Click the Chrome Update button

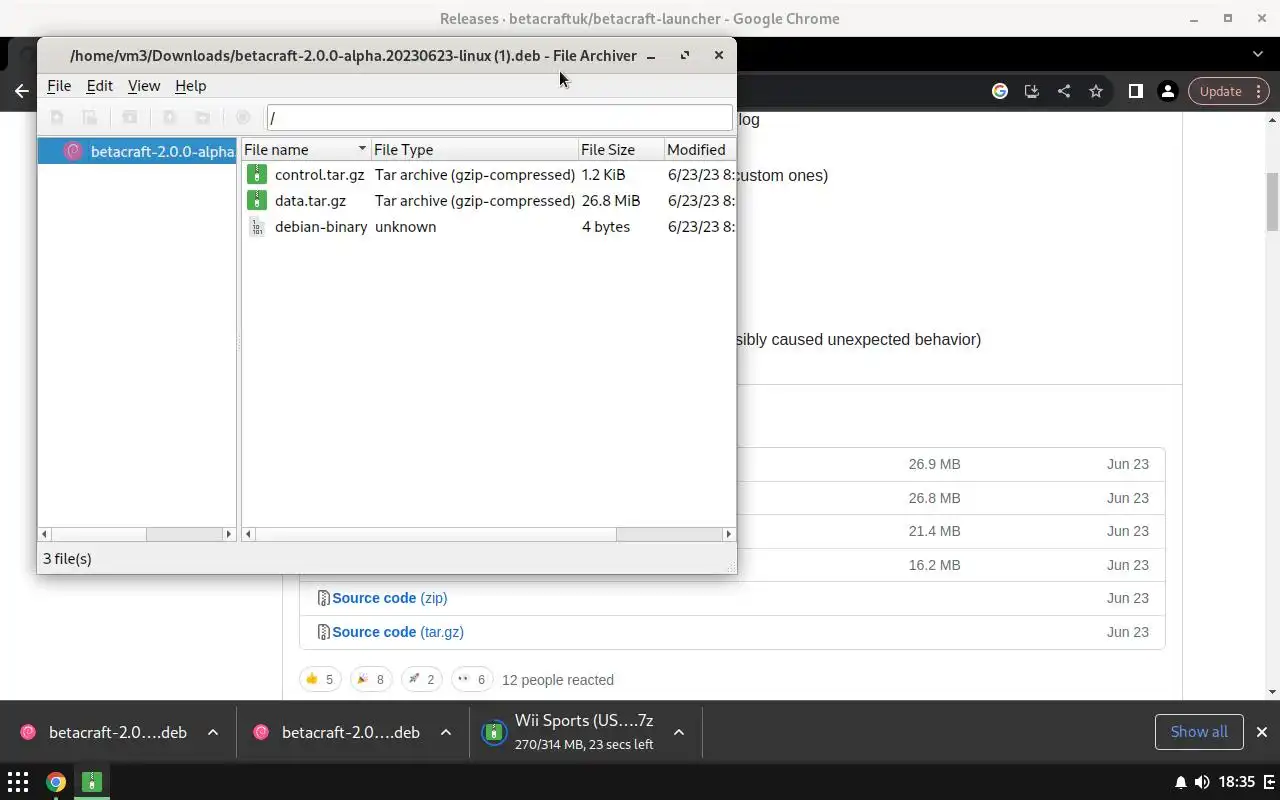pos(1228,91)
